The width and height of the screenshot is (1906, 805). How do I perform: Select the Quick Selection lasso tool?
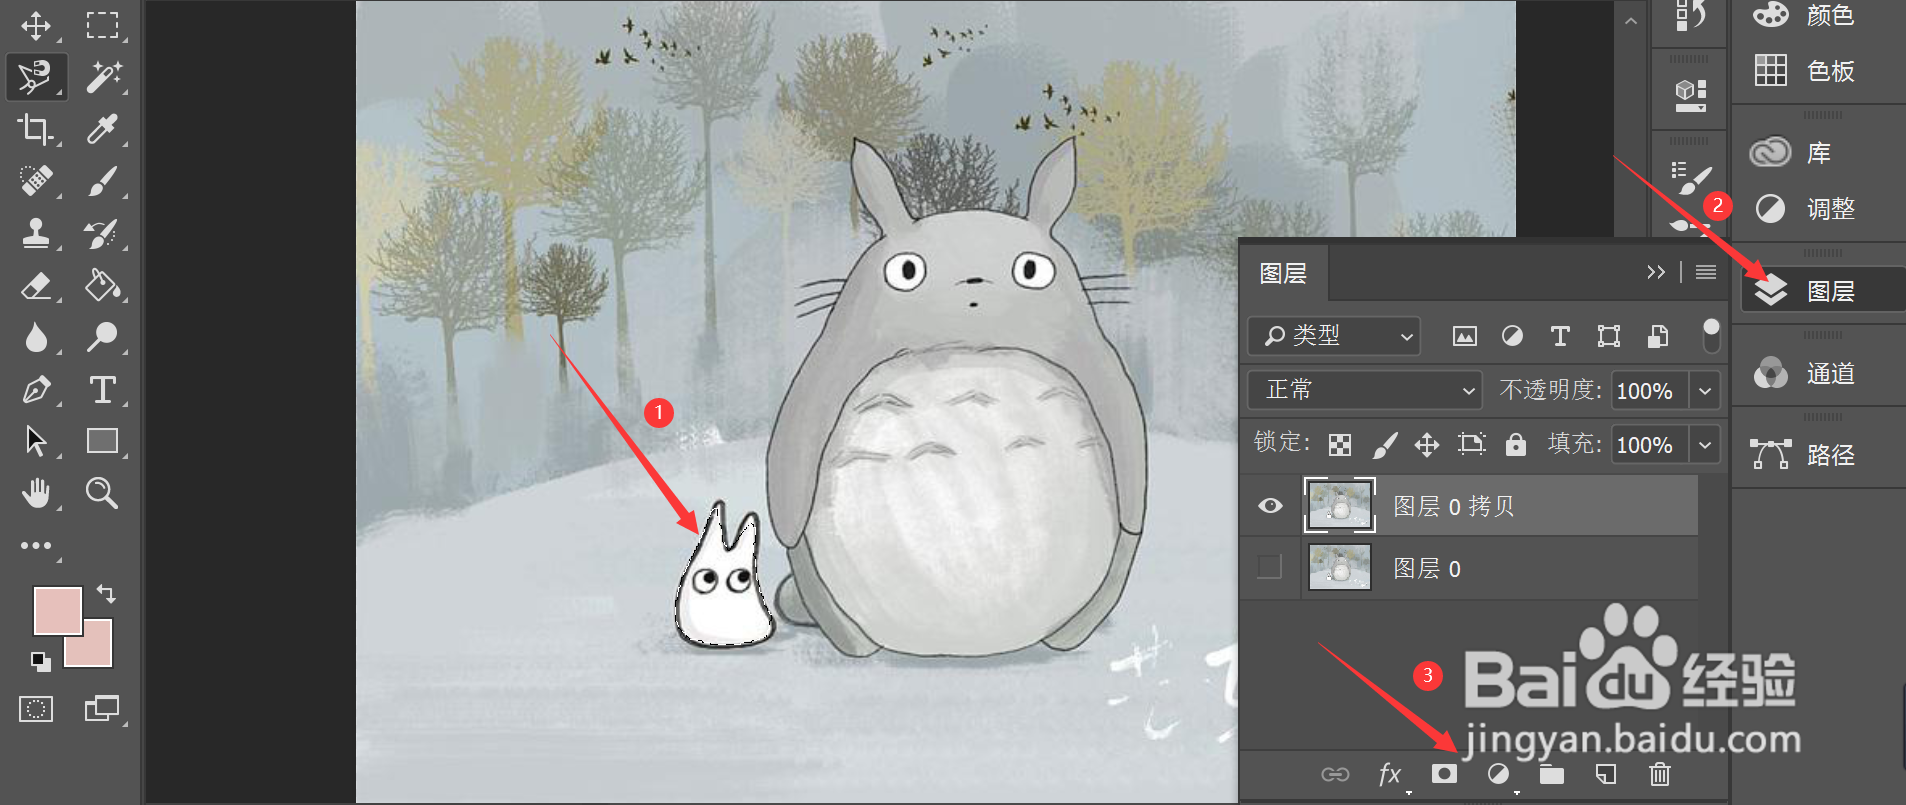tap(36, 77)
